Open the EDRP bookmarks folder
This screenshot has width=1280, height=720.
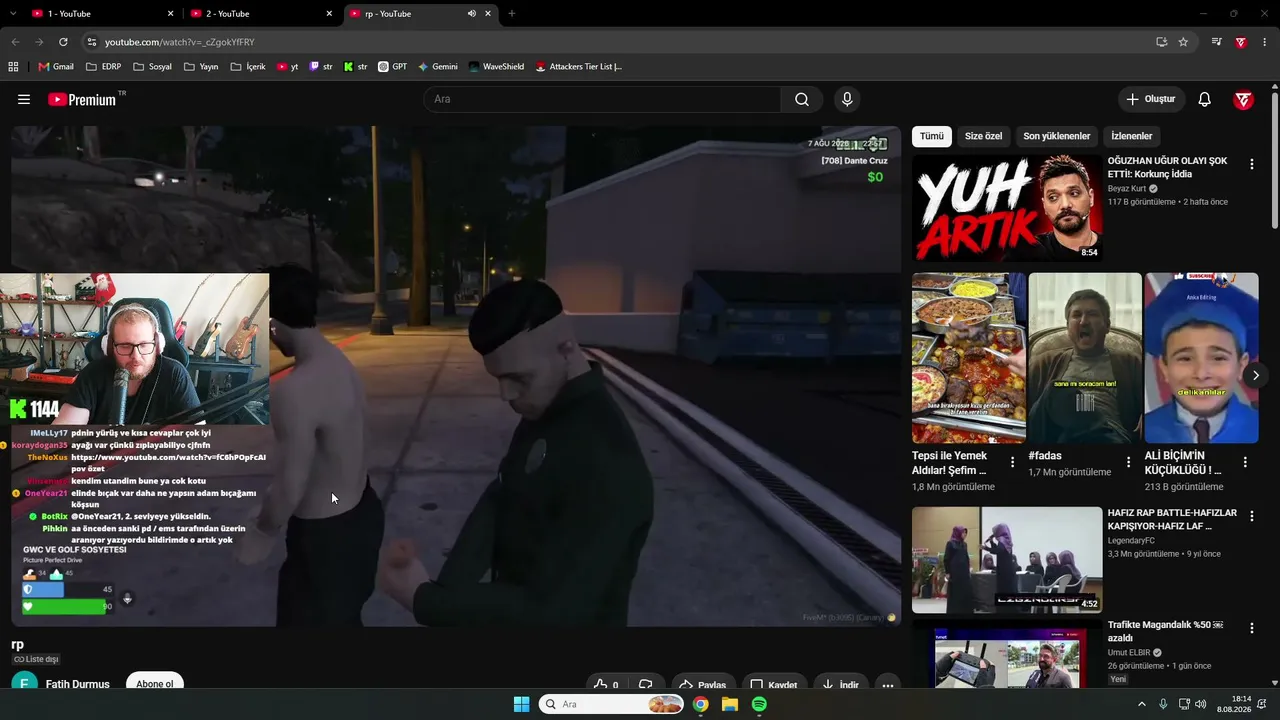tap(103, 67)
